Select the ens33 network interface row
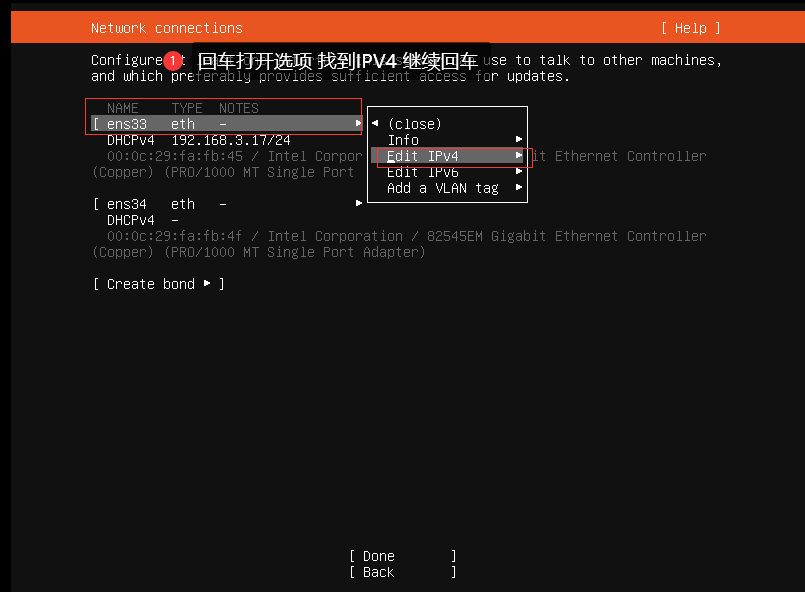 point(126,124)
